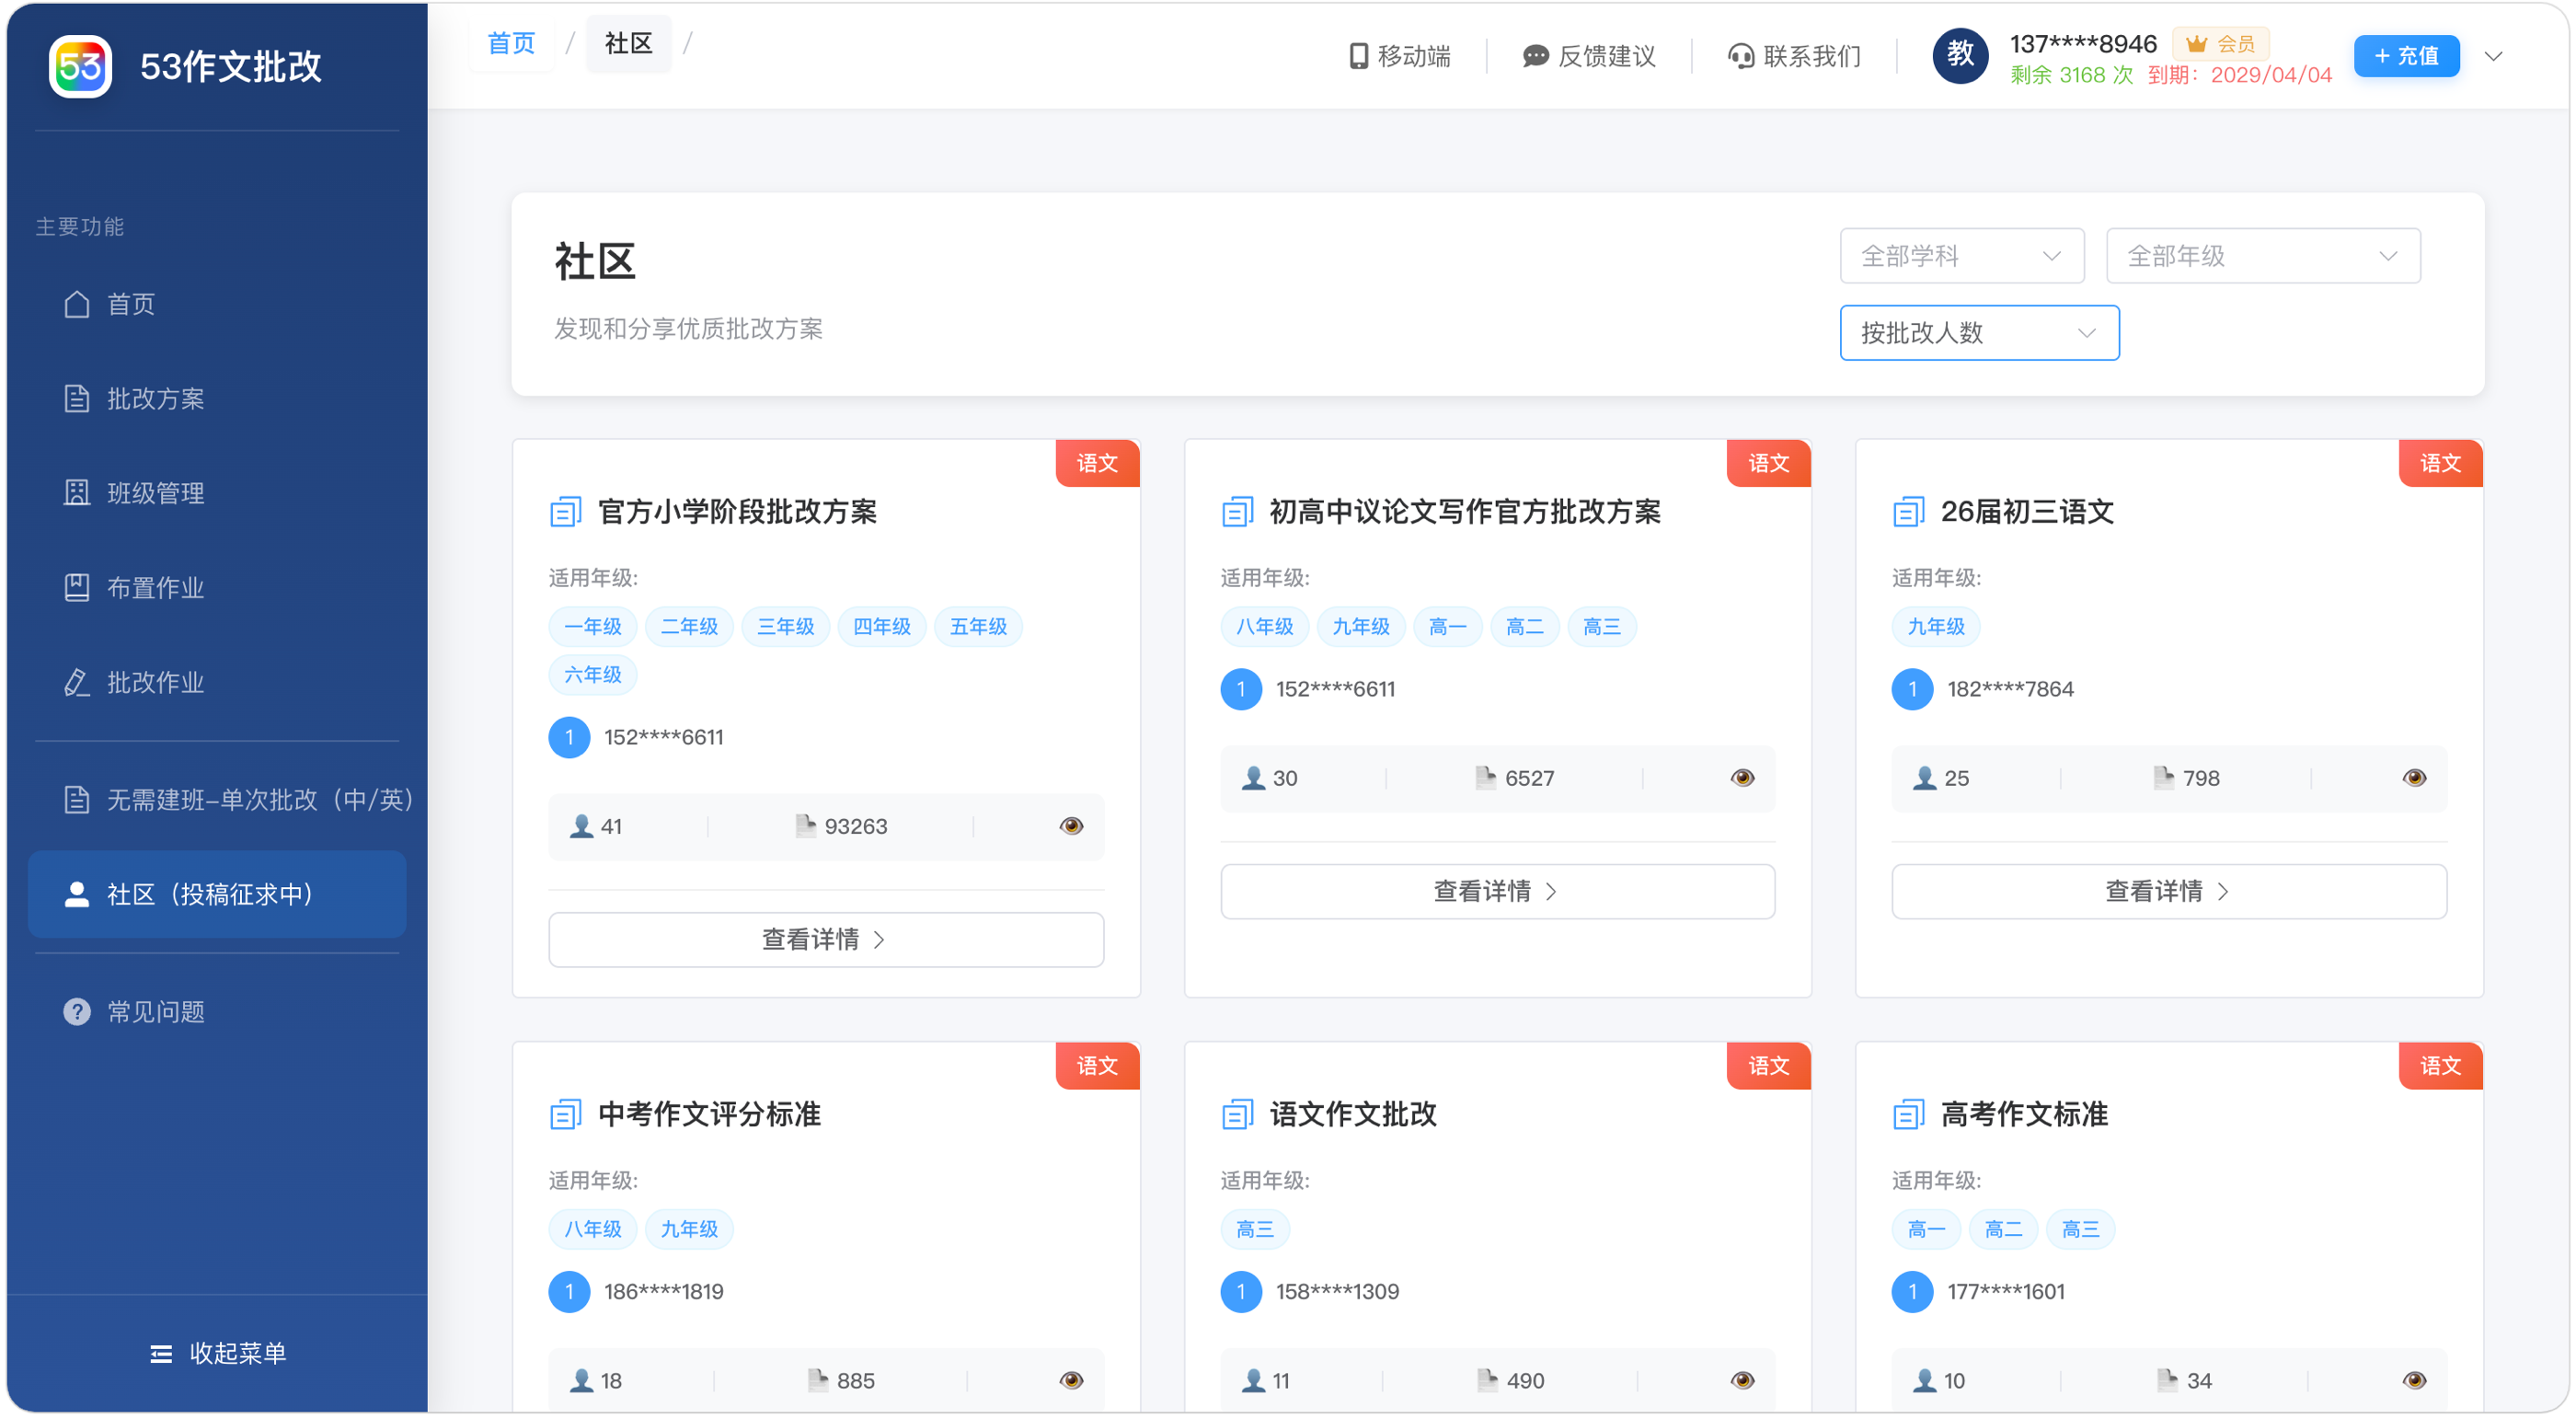Viewport: 2576px width, 1419px height.
Task: Click the author avatar for 182****7864
Action: point(1912,689)
